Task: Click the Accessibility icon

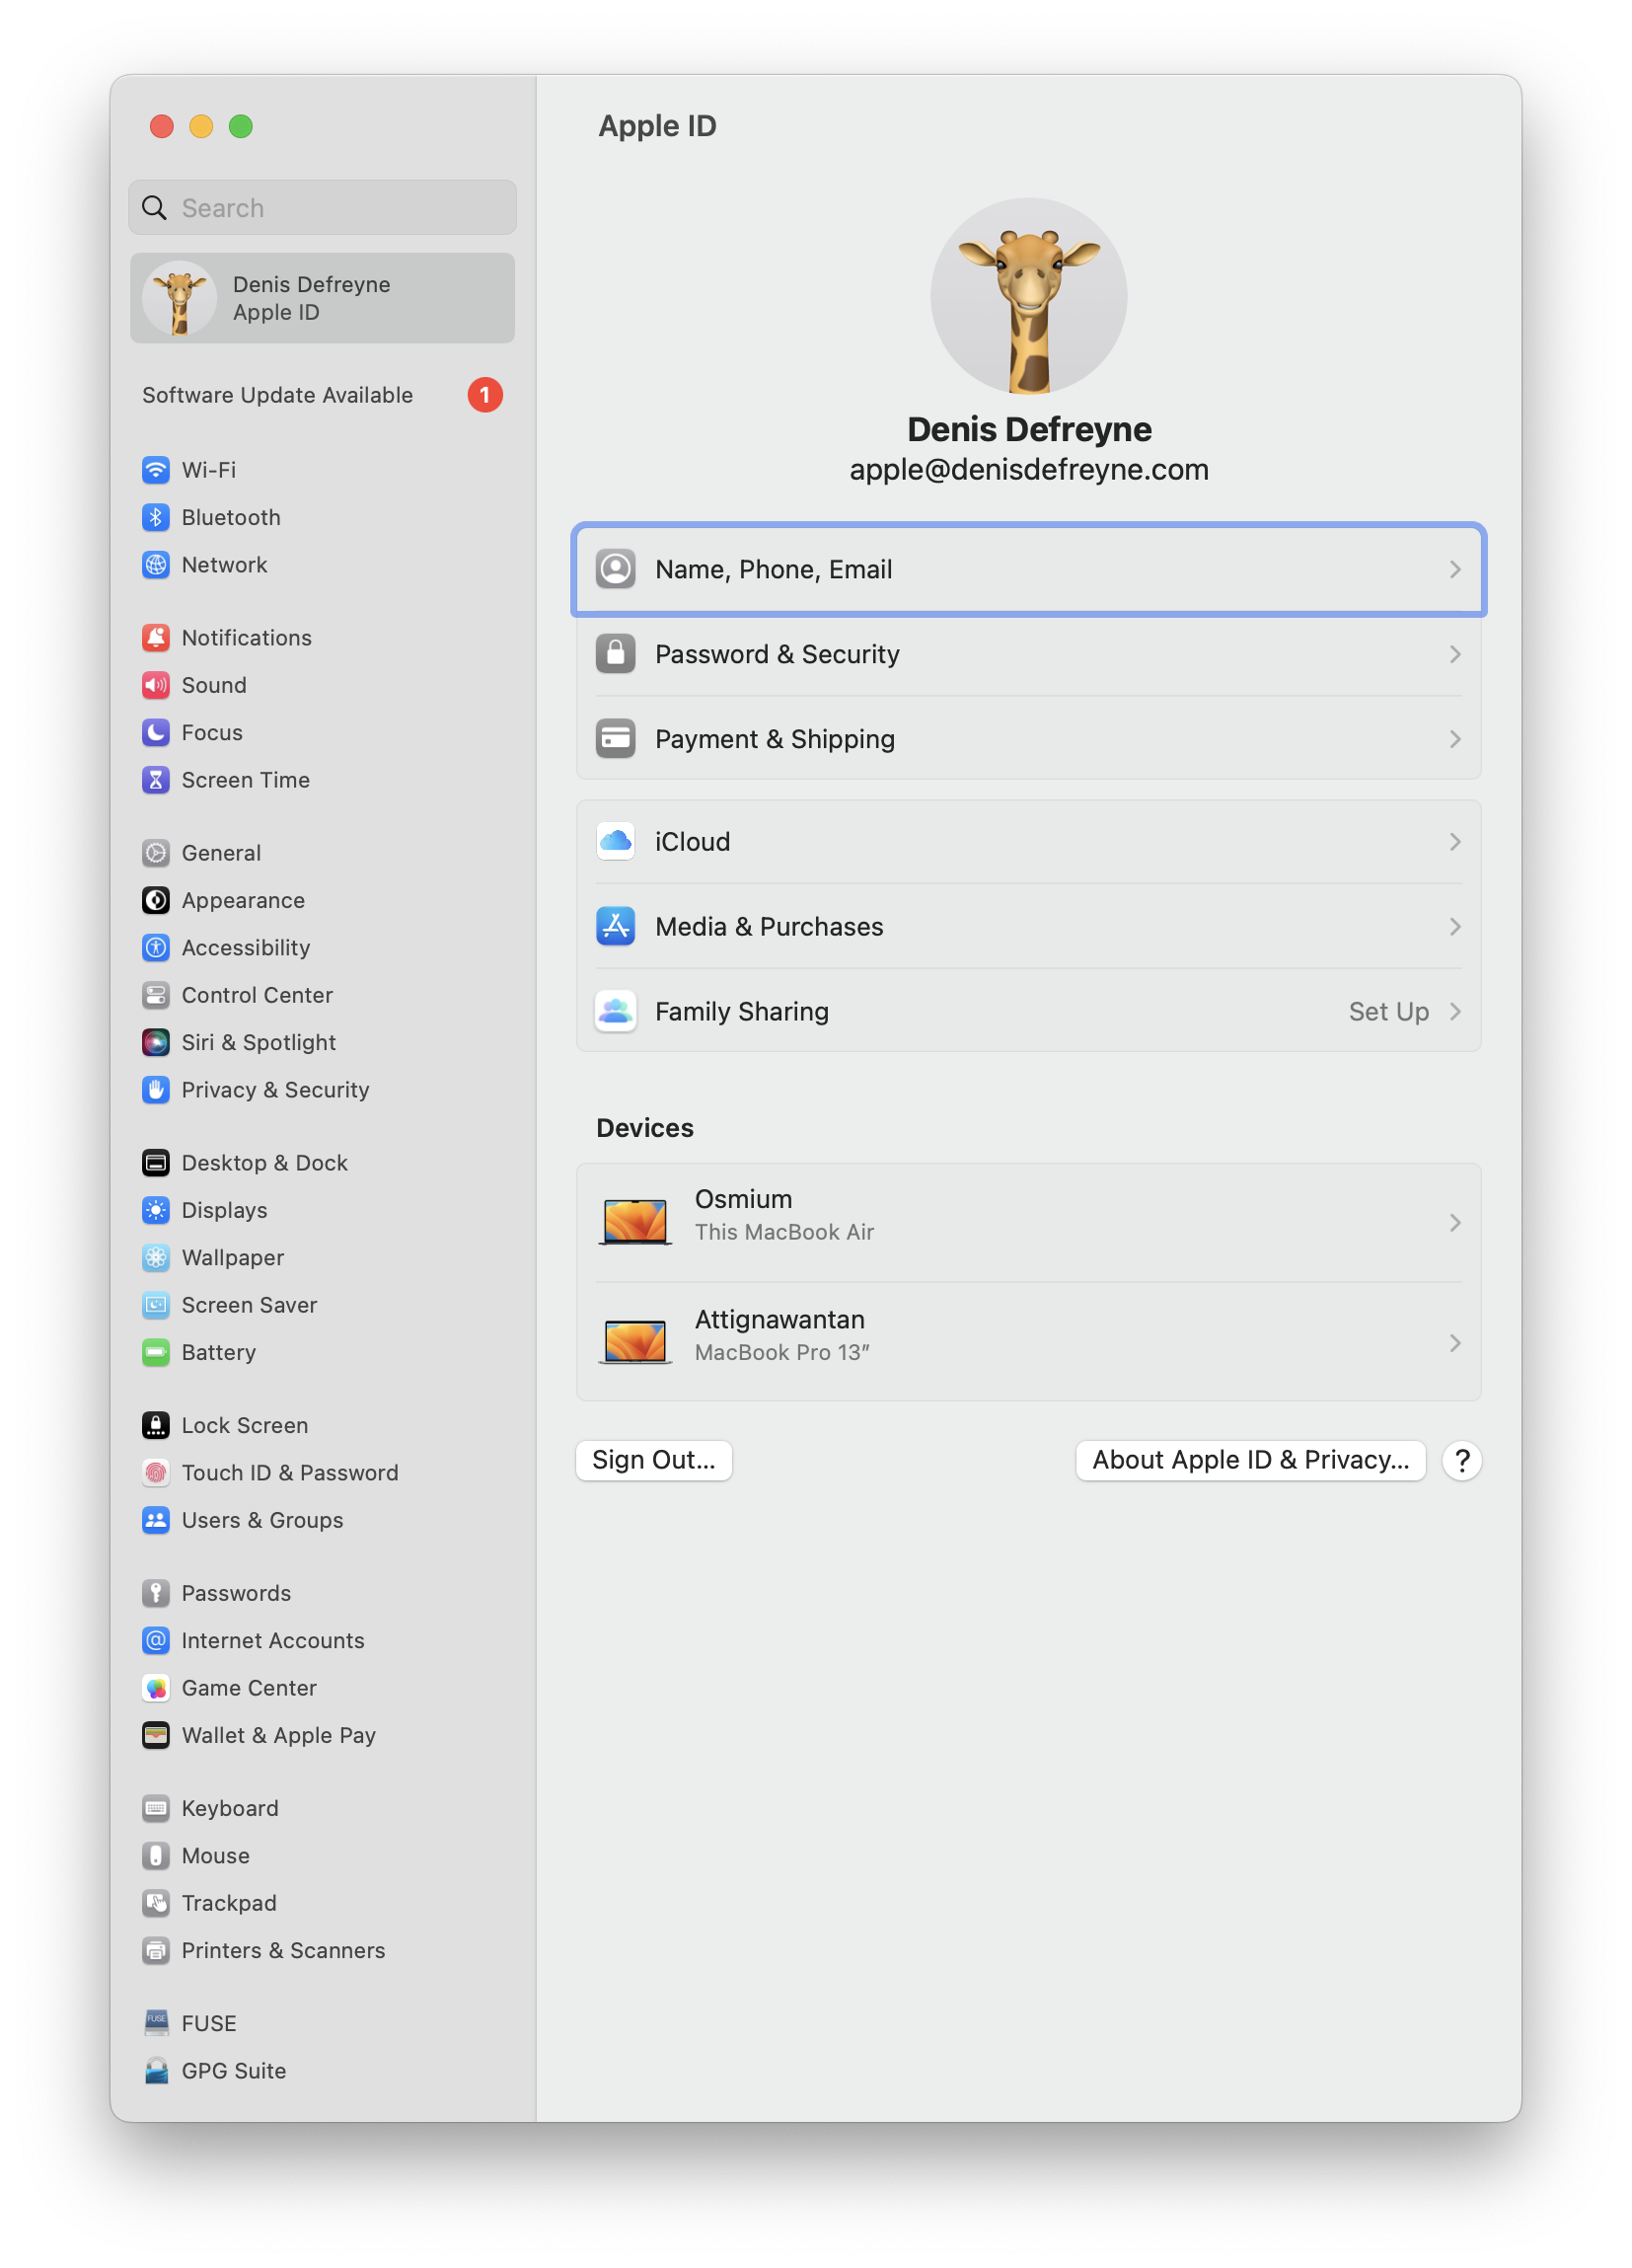Action: pyautogui.click(x=156, y=948)
